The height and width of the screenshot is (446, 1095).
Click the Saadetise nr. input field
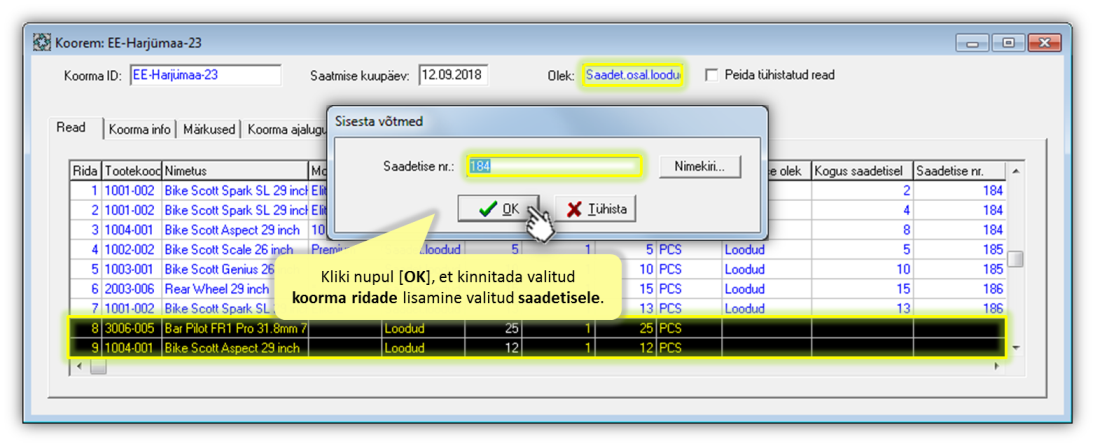[552, 166]
